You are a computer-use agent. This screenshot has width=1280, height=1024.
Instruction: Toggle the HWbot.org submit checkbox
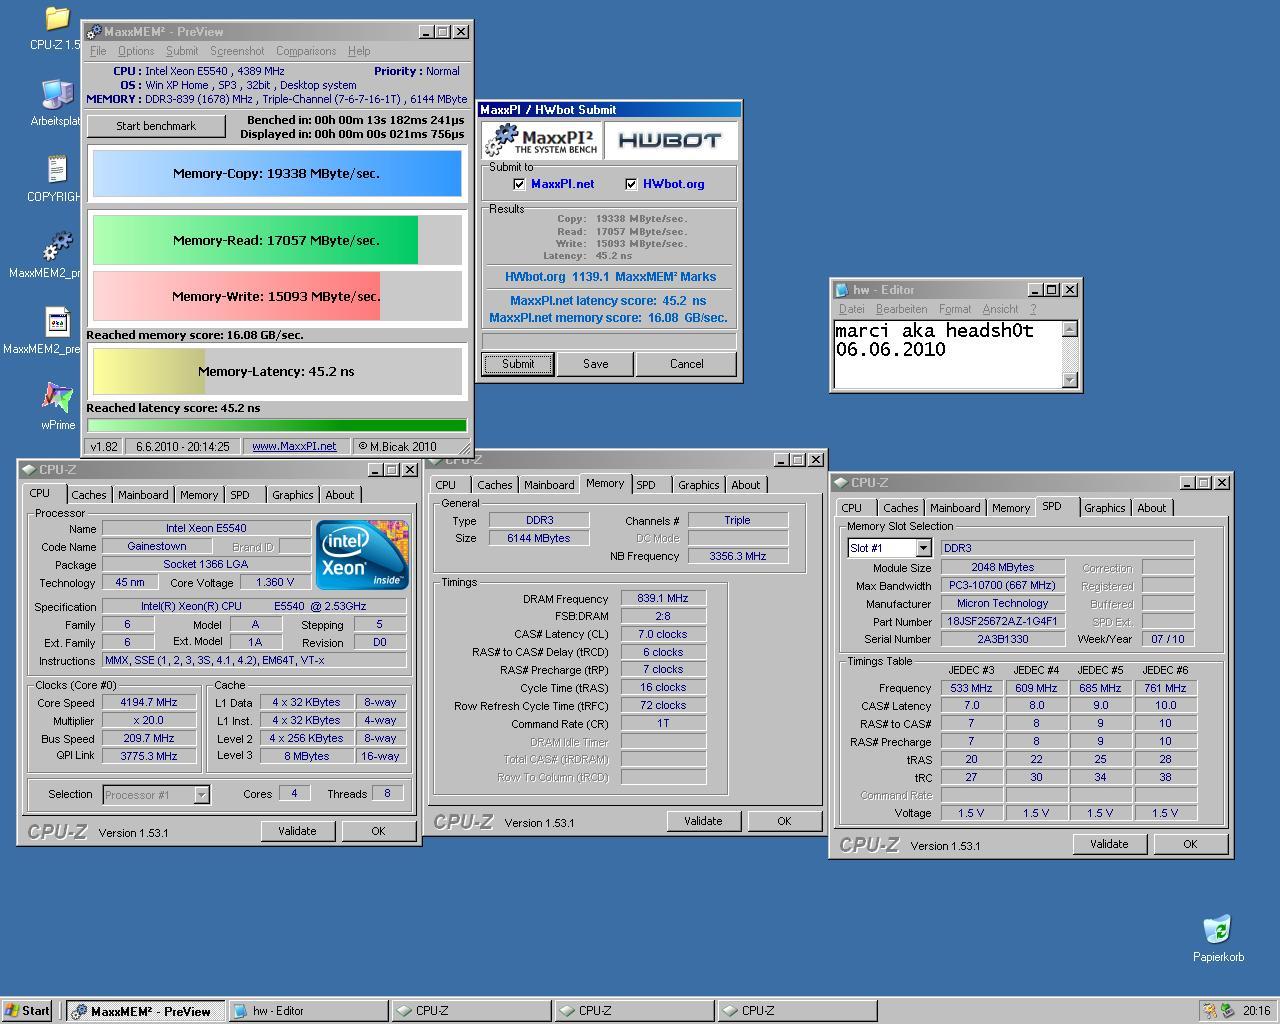pos(631,184)
